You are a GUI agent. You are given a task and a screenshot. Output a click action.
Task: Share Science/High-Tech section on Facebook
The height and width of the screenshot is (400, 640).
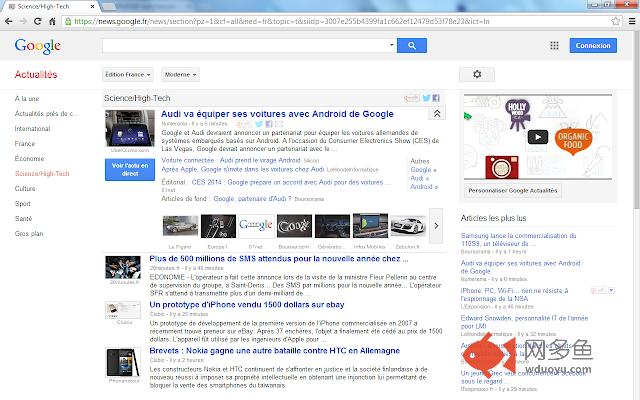[436, 98]
